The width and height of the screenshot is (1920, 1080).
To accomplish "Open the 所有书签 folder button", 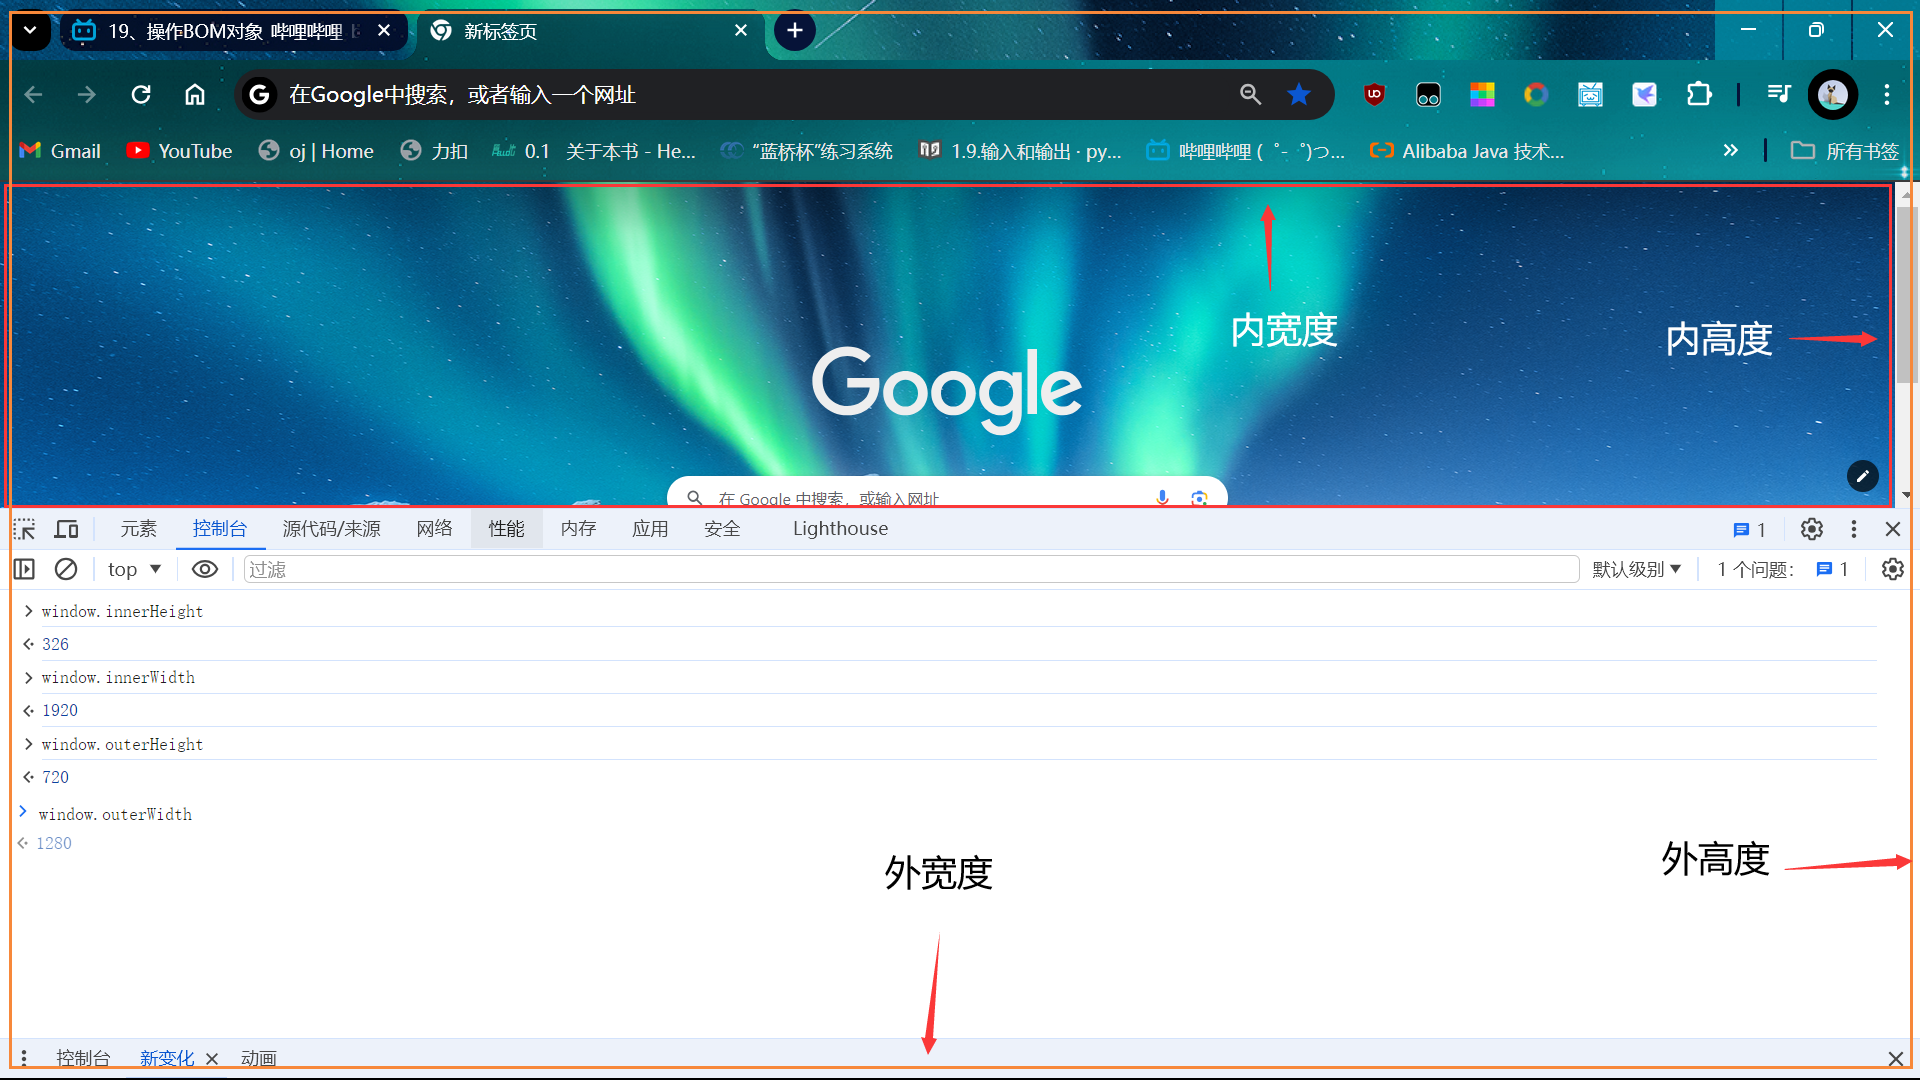I will (x=1845, y=151).
